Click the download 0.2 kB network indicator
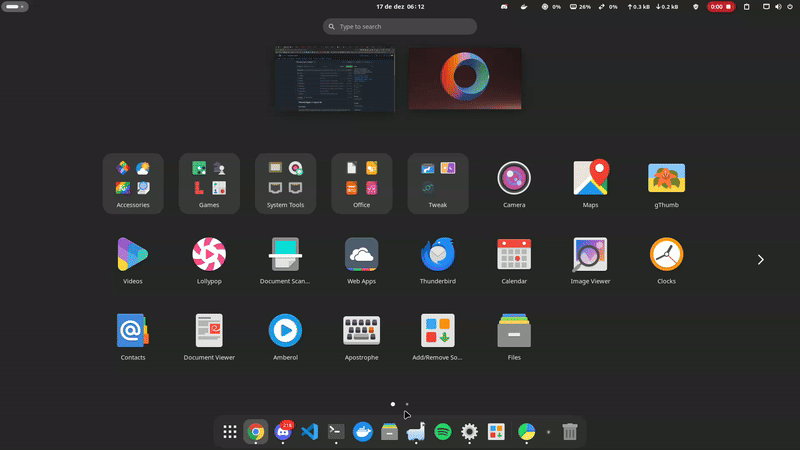 [667, 7]
